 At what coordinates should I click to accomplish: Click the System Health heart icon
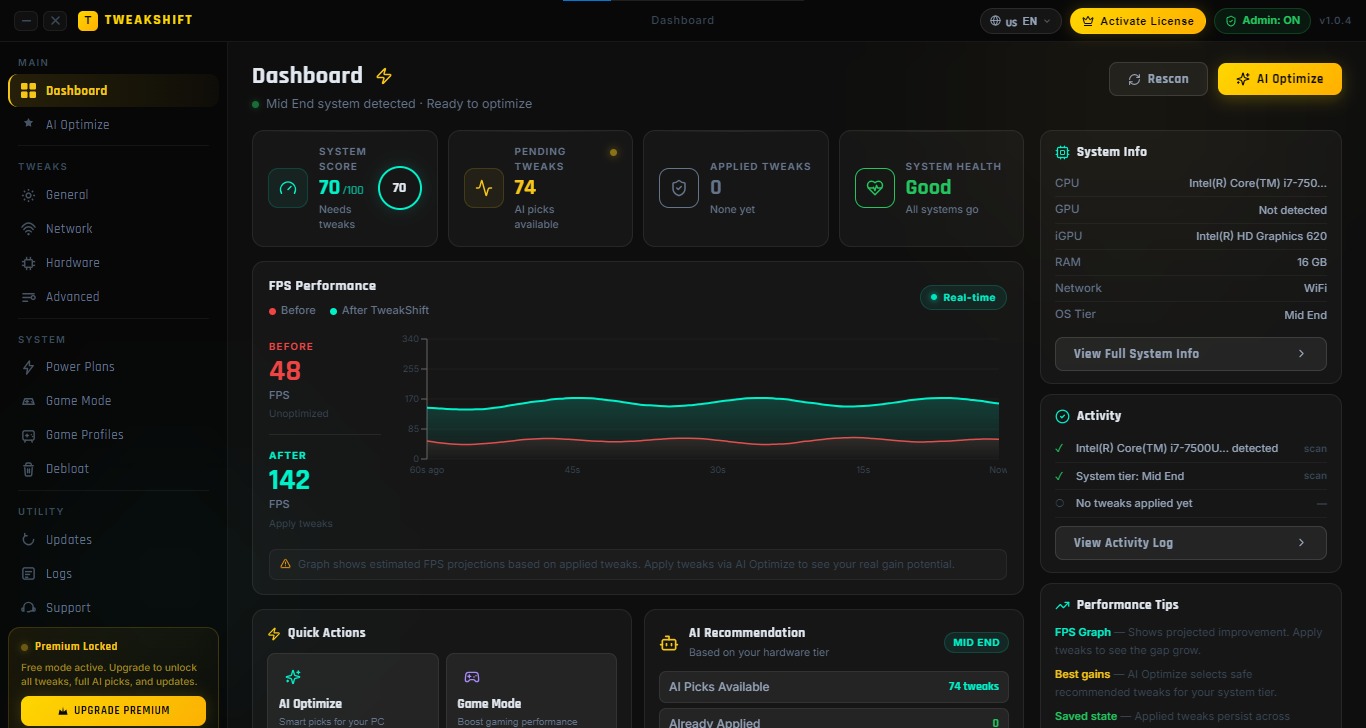(875, 188)
